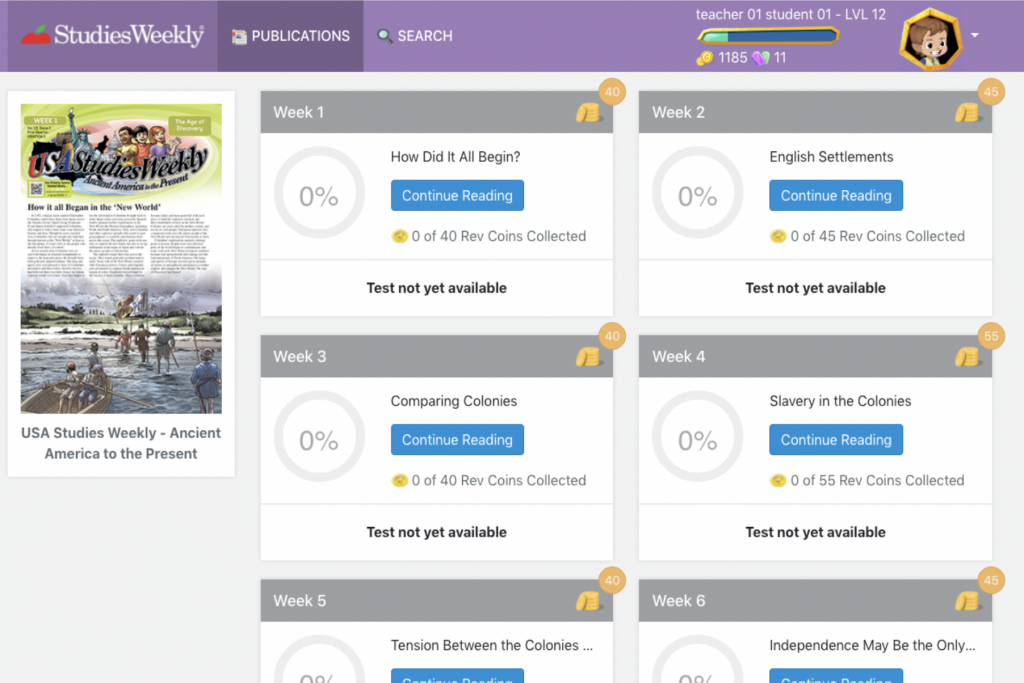Click the 'Slavery in the Colonies' title

point(840,401)
